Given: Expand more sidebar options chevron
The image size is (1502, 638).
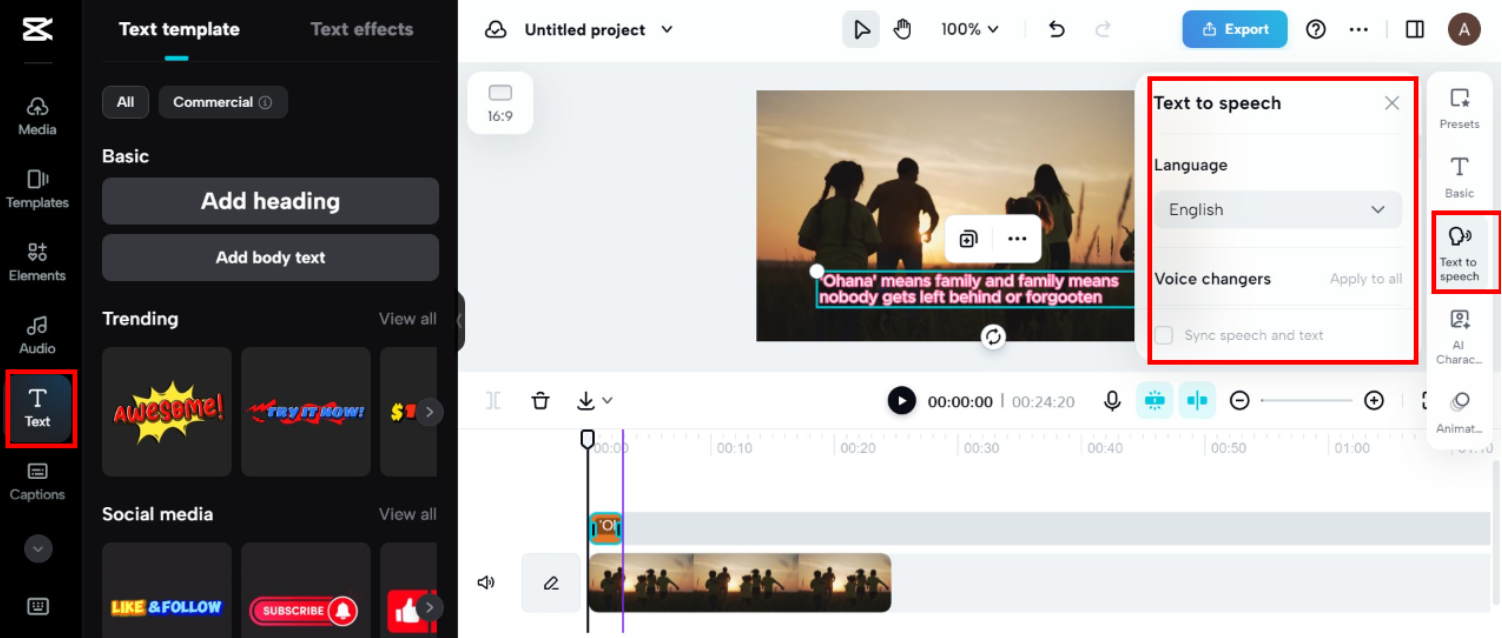Looking at the screenshot, I should click(x=37, y=548).
